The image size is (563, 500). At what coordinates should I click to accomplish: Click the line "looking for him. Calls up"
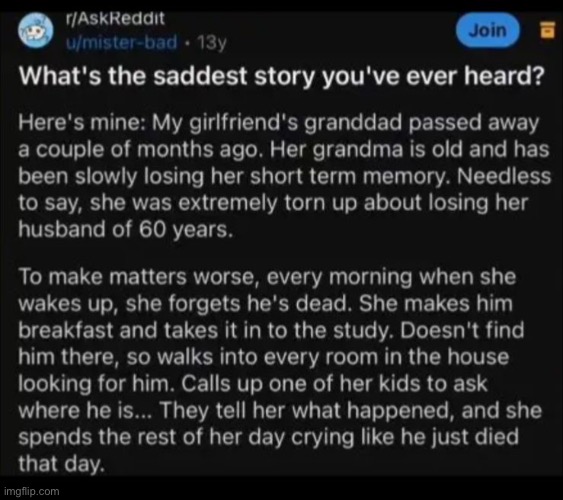click(x=253, y=384)
